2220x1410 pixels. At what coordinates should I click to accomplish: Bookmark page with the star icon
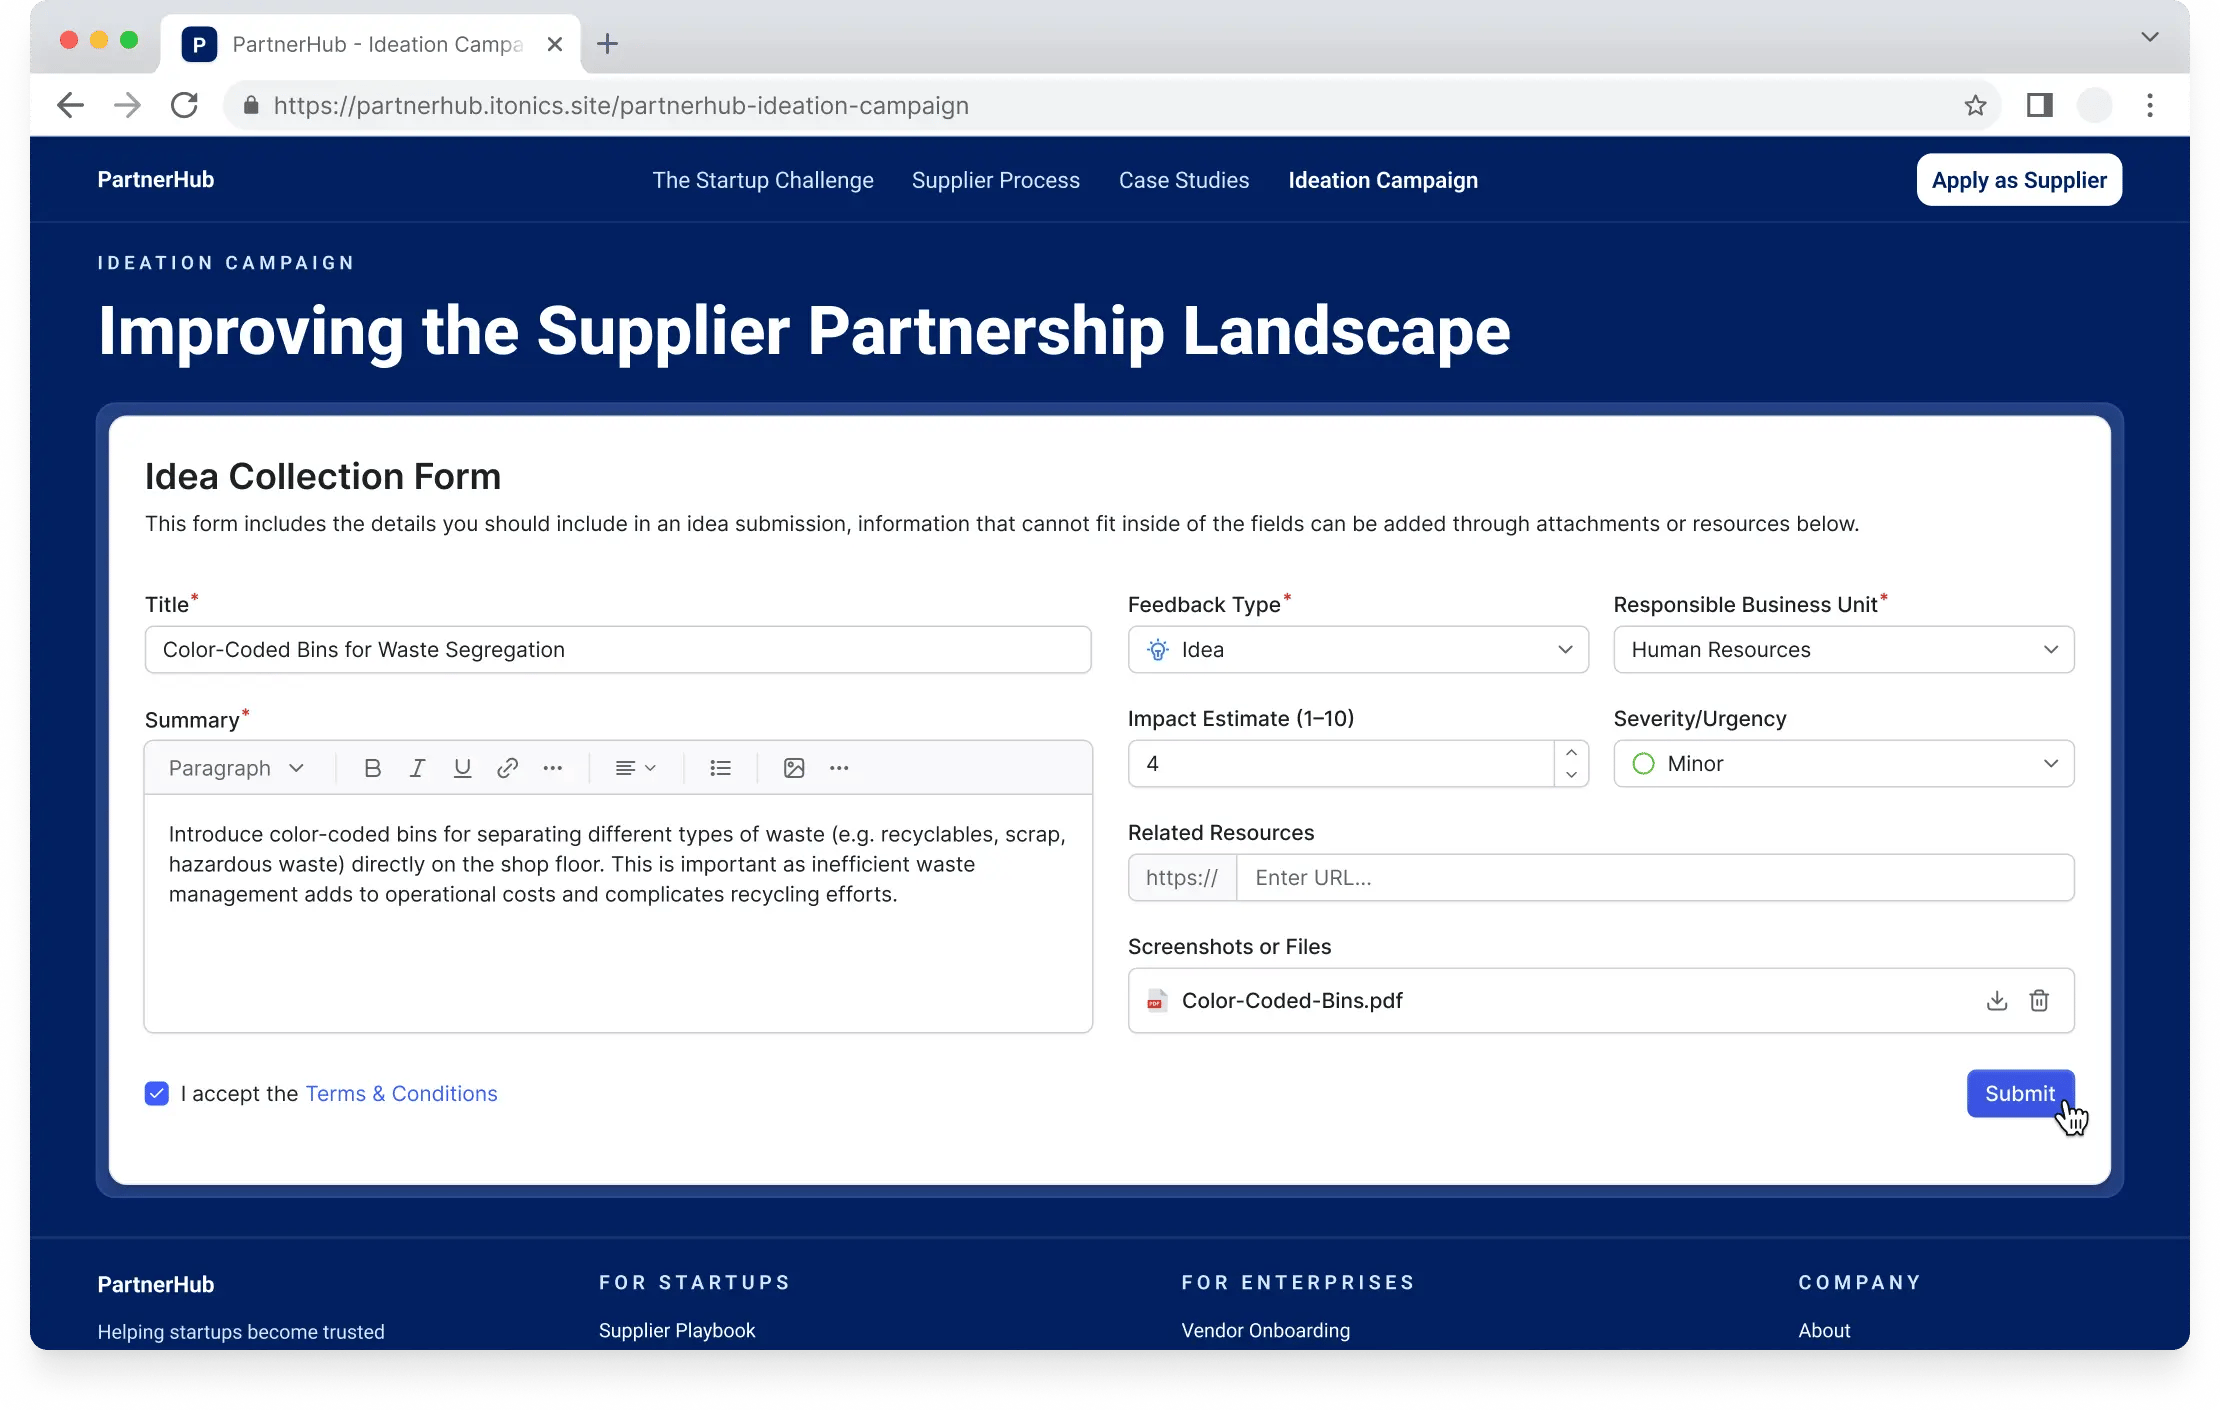1974,105
